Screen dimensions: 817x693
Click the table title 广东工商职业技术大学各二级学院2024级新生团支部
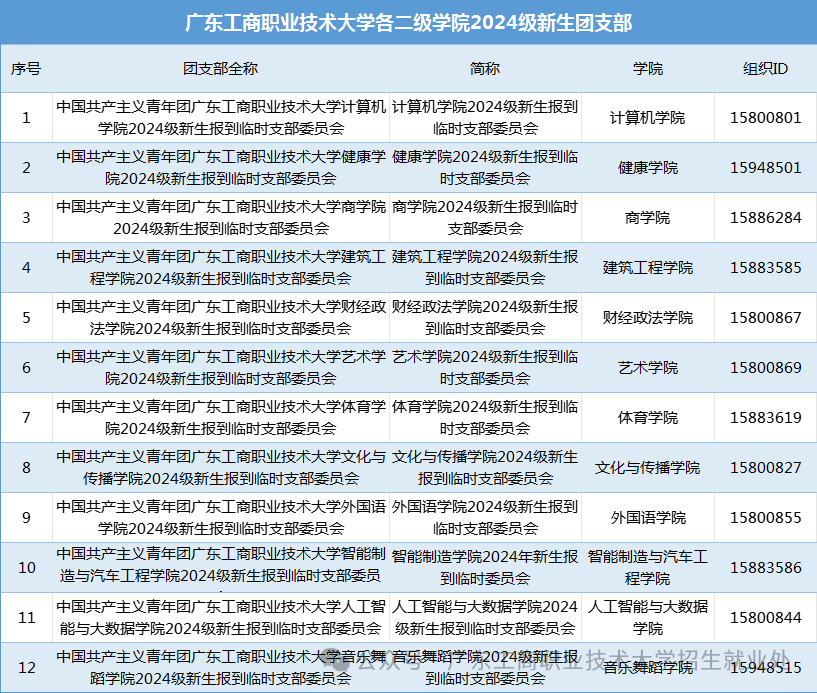[x=408, y=19]
